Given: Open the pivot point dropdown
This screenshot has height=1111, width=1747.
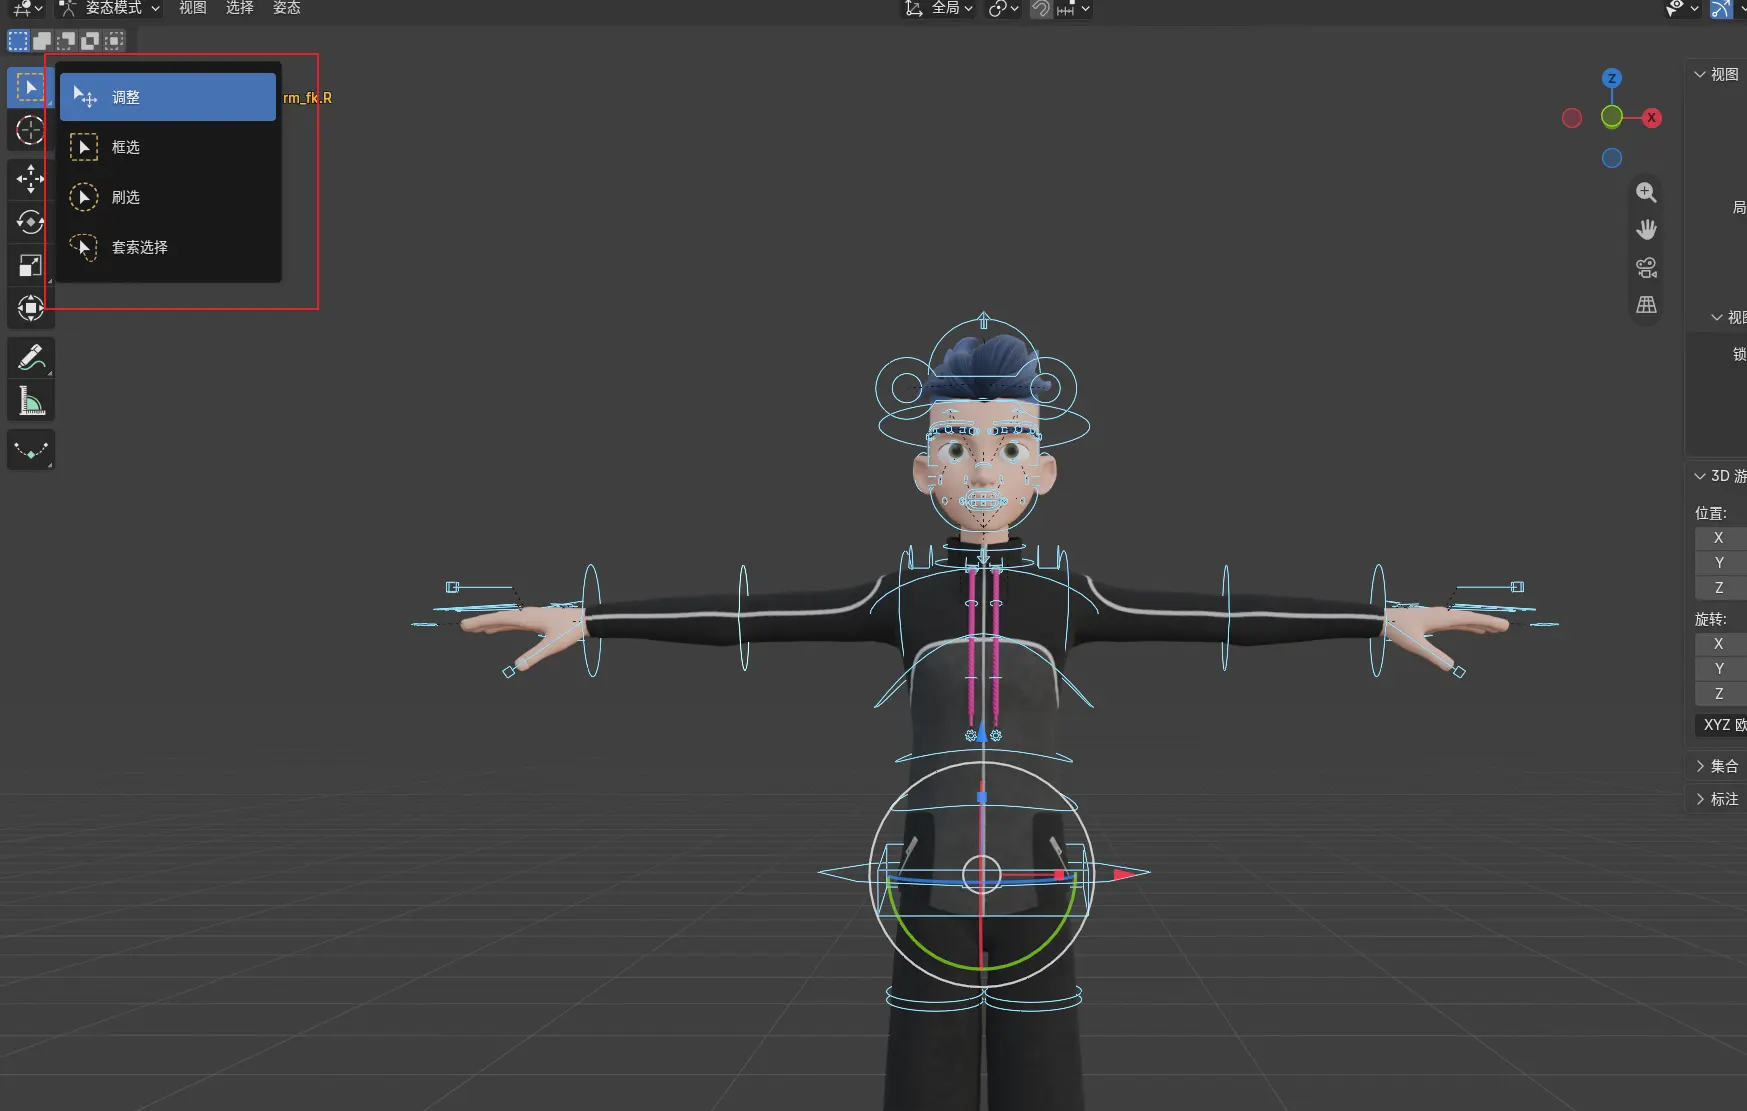Looking at the screenshot, I should tap(1003, 9).
